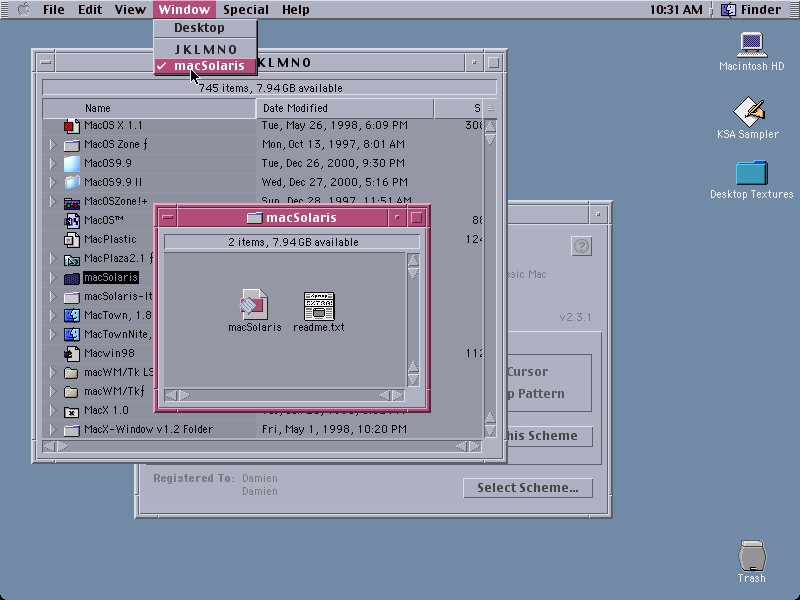Expand the macWM/Tkƒ disclosure triangle
The image size is (800, 600).
tap(53, 392)
